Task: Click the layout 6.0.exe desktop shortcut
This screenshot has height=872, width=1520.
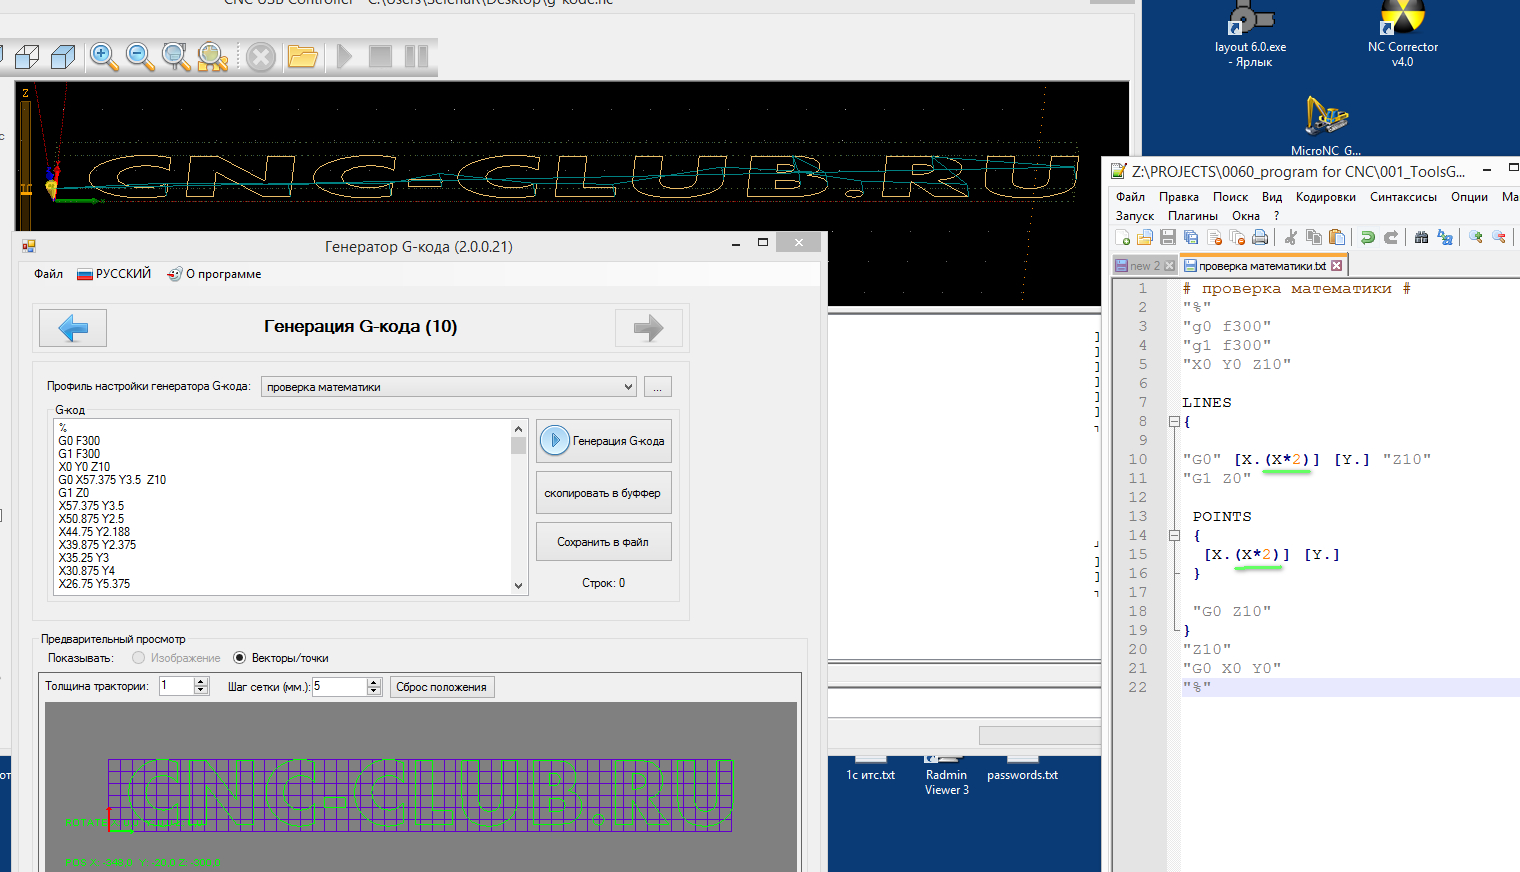Action: pos(1251,35)
